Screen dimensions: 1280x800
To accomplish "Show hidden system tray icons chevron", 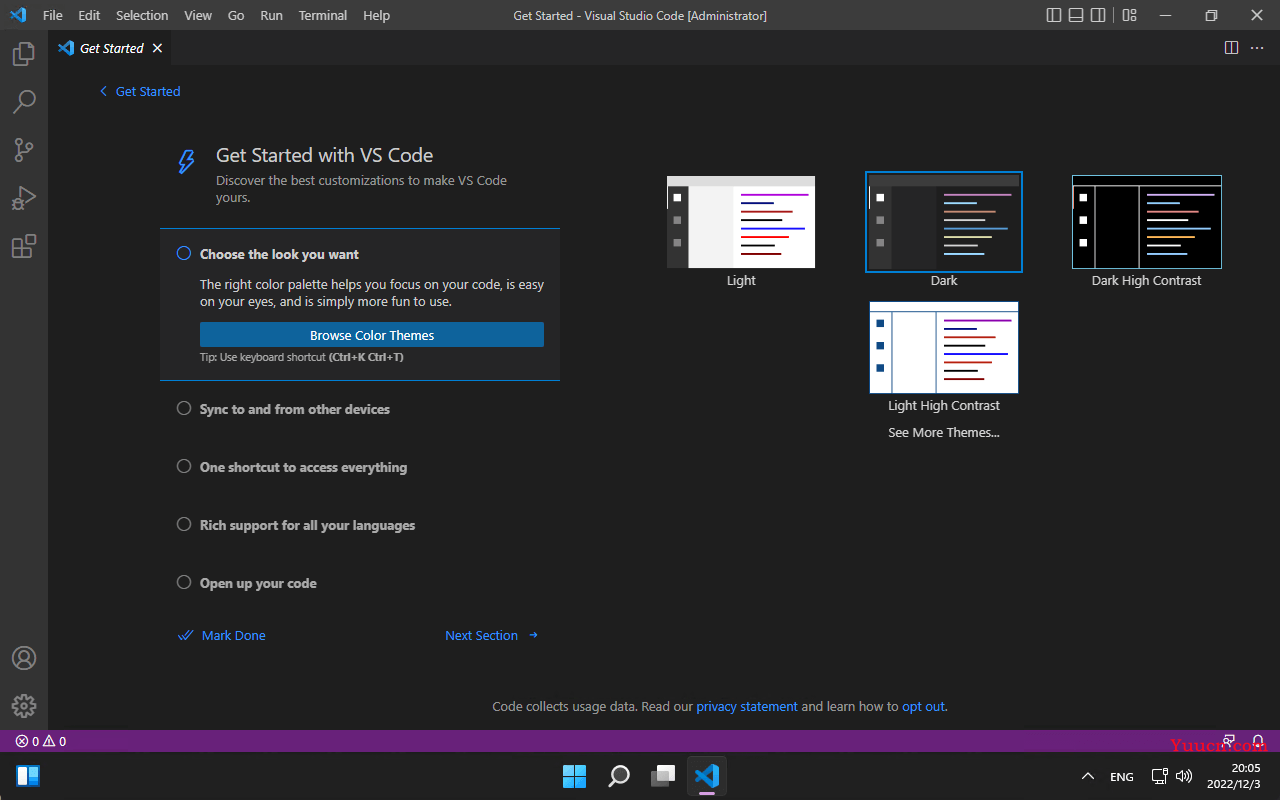I will click(x=1088, y=776).
